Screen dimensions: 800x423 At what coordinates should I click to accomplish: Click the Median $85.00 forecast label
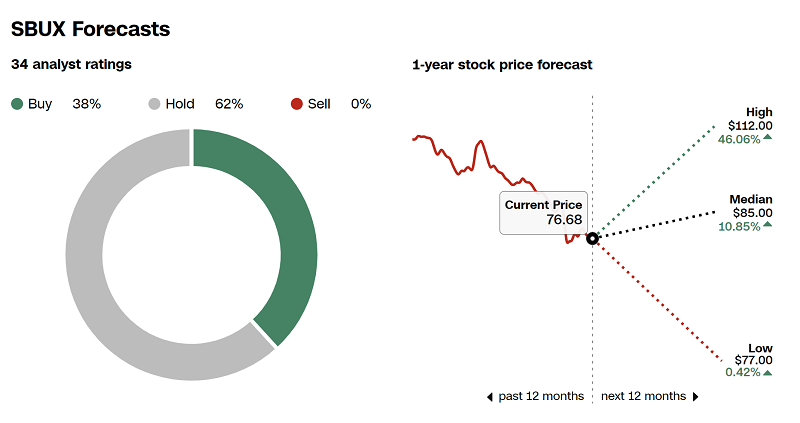pyautogui.click(x=751, y=206)
